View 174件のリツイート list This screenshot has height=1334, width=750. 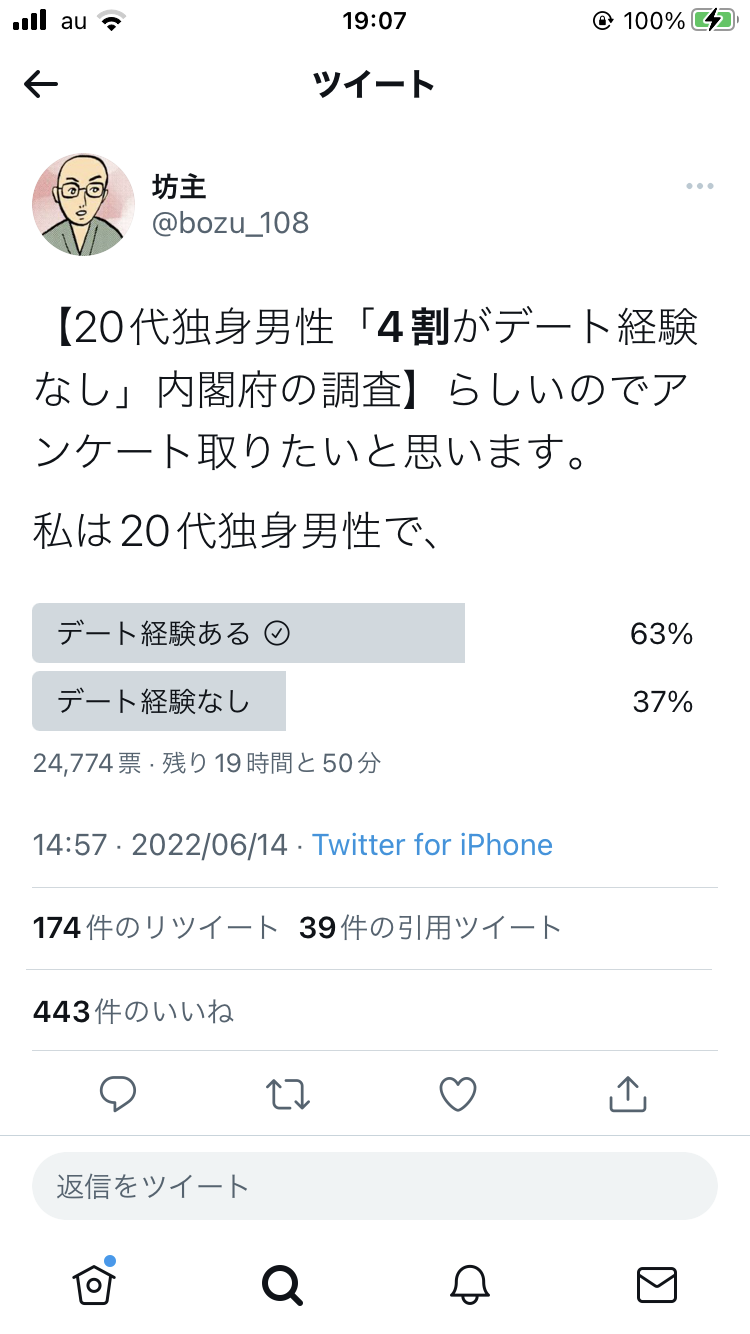coord(155,928)
